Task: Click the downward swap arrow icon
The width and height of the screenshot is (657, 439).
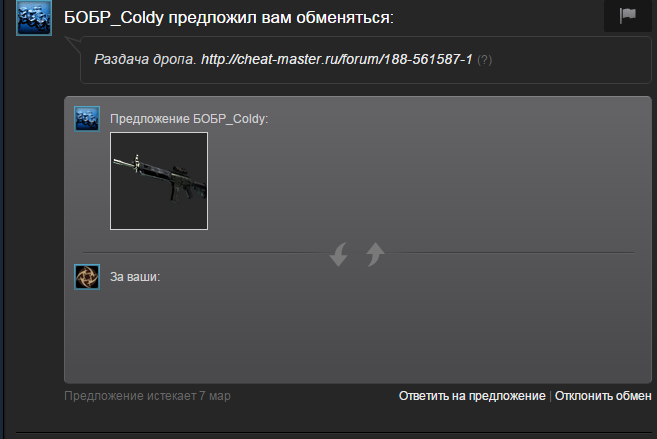Action: pos(339,254)
